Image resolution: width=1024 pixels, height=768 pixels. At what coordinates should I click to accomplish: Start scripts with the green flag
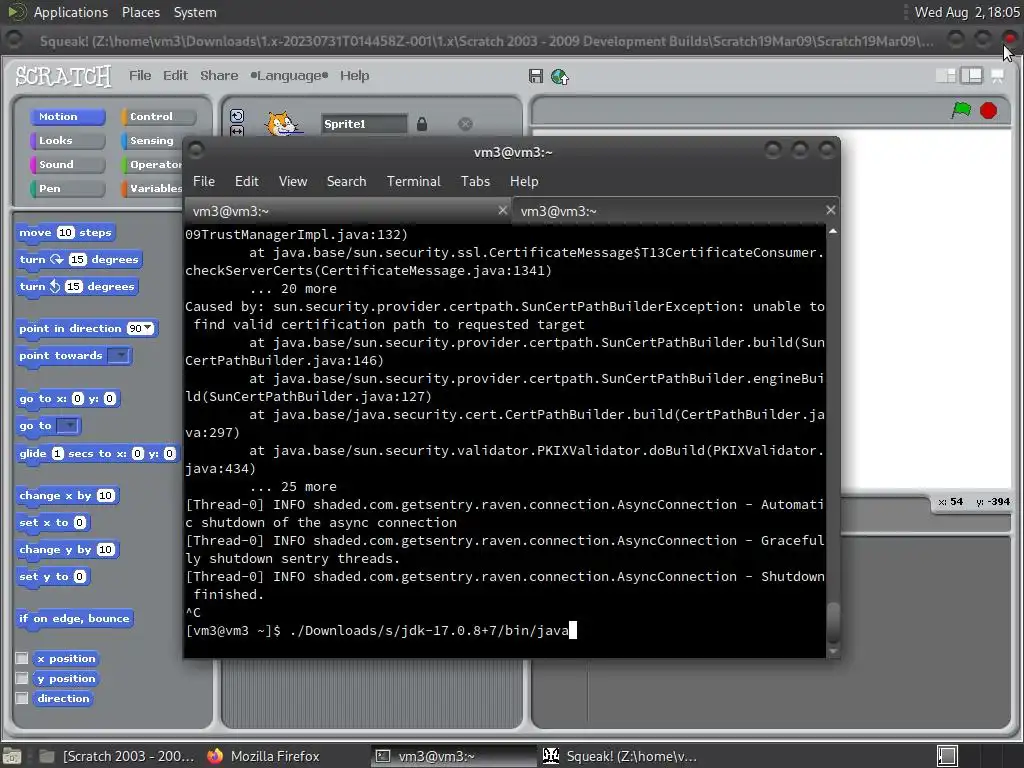(x=961, y=110)
